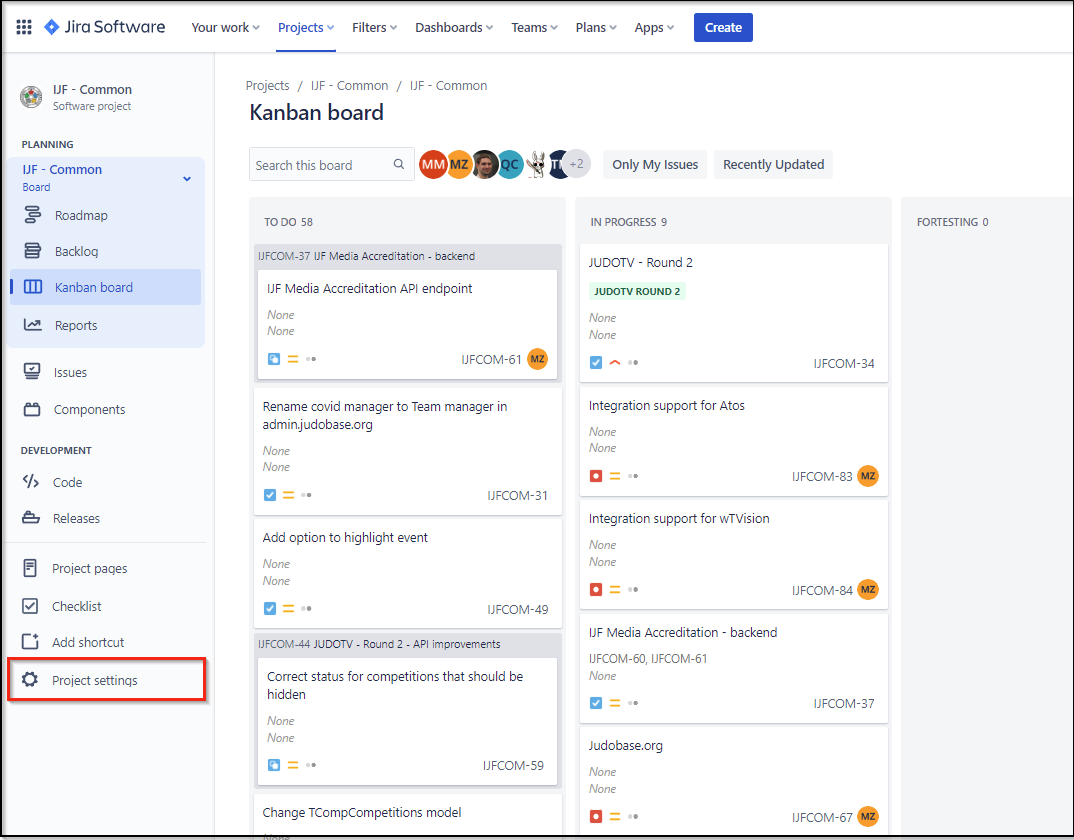
Task: Open card Correct status for competitions
Action: click(408, 721)
